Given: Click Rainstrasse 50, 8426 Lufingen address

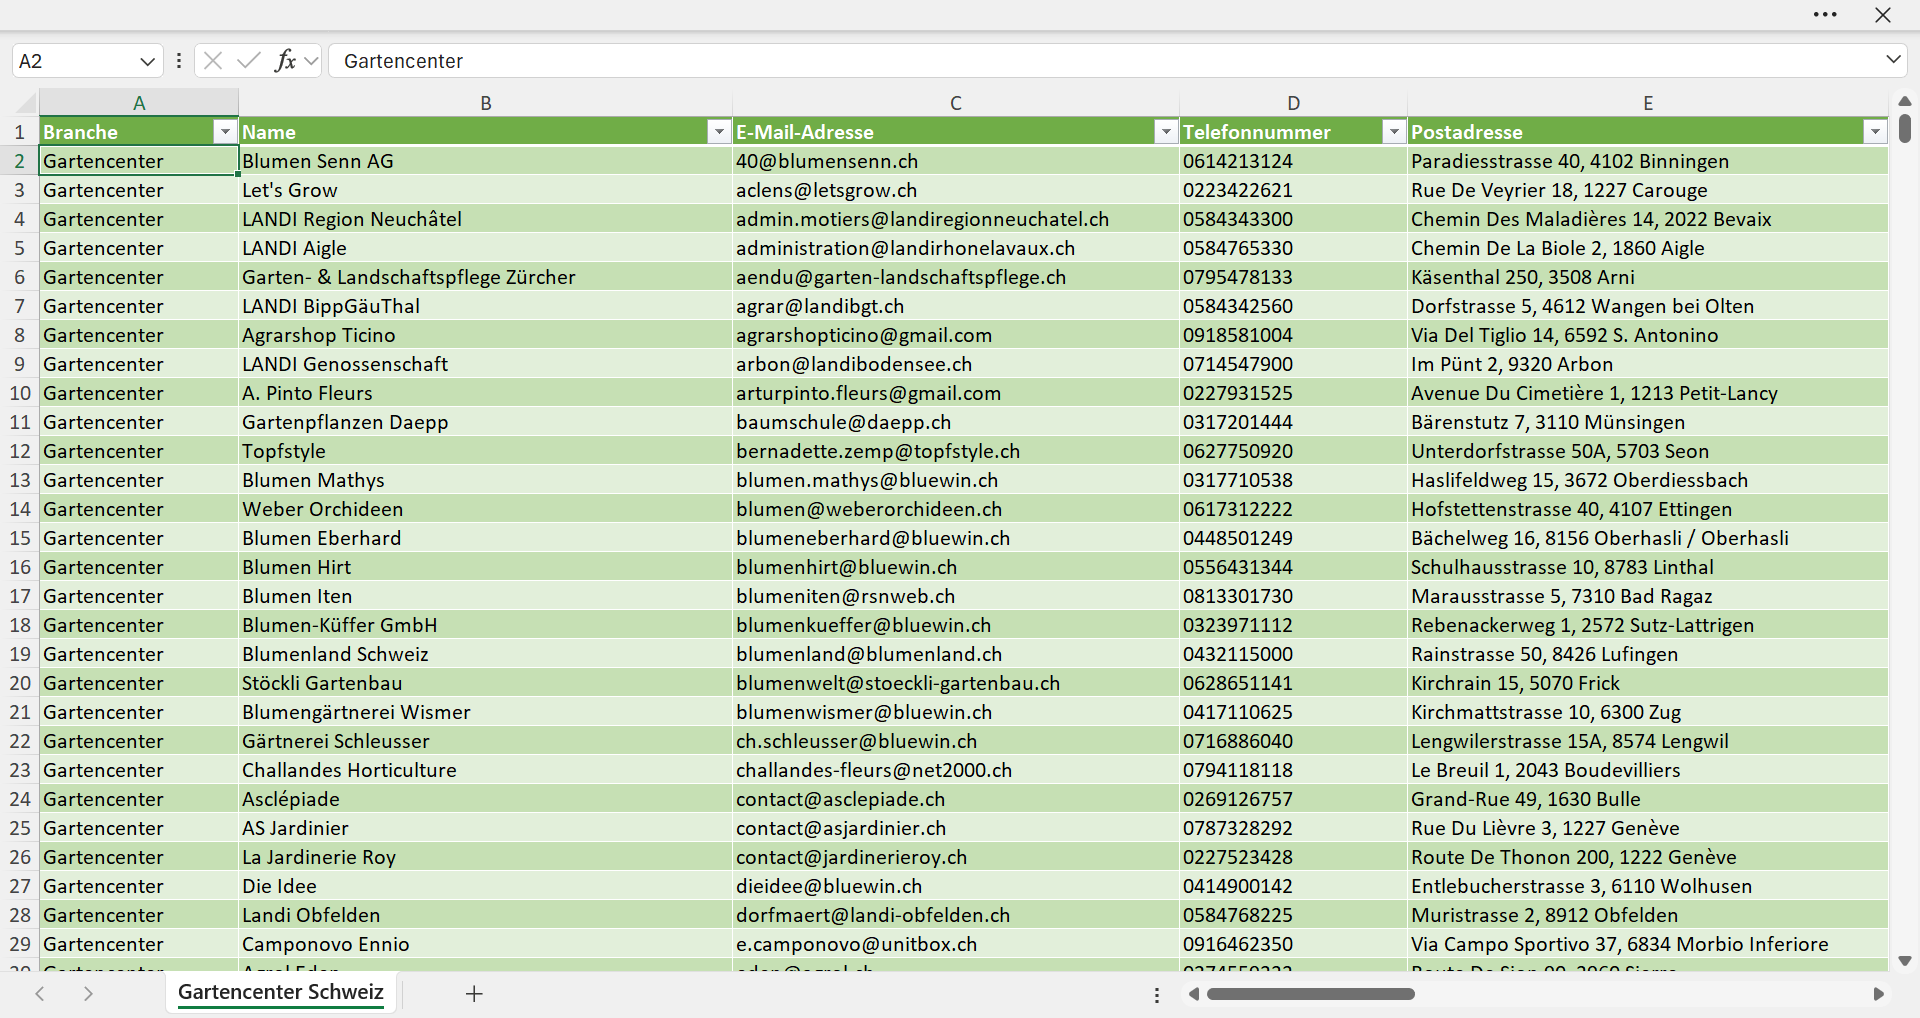Looking at the screenshot, I should click(1648, 654).
